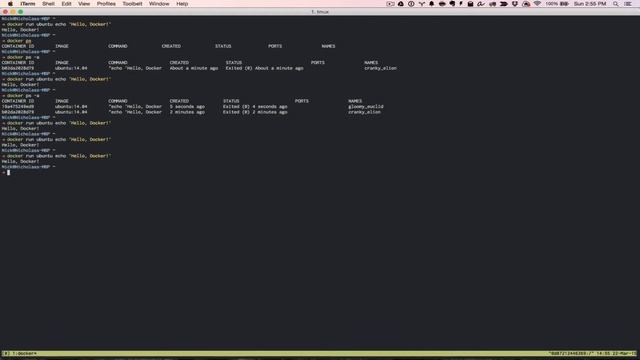Screen dimensions: 640x360
Task: Click 'ubuntu:14.04' in the gloomy_euclid row
Action: point(71,107)
